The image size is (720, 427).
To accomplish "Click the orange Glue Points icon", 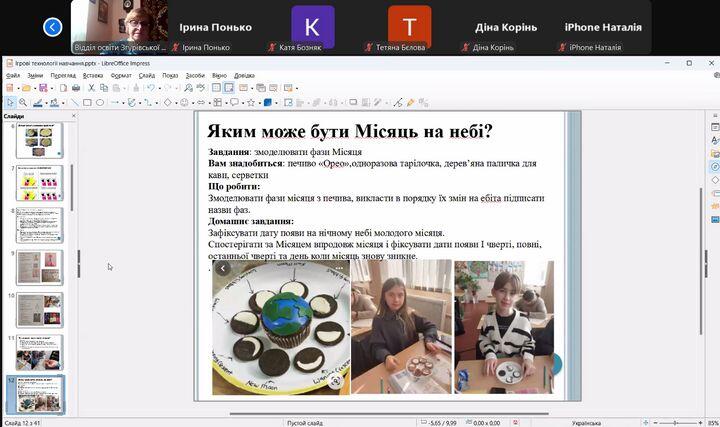I will [411, 102].
